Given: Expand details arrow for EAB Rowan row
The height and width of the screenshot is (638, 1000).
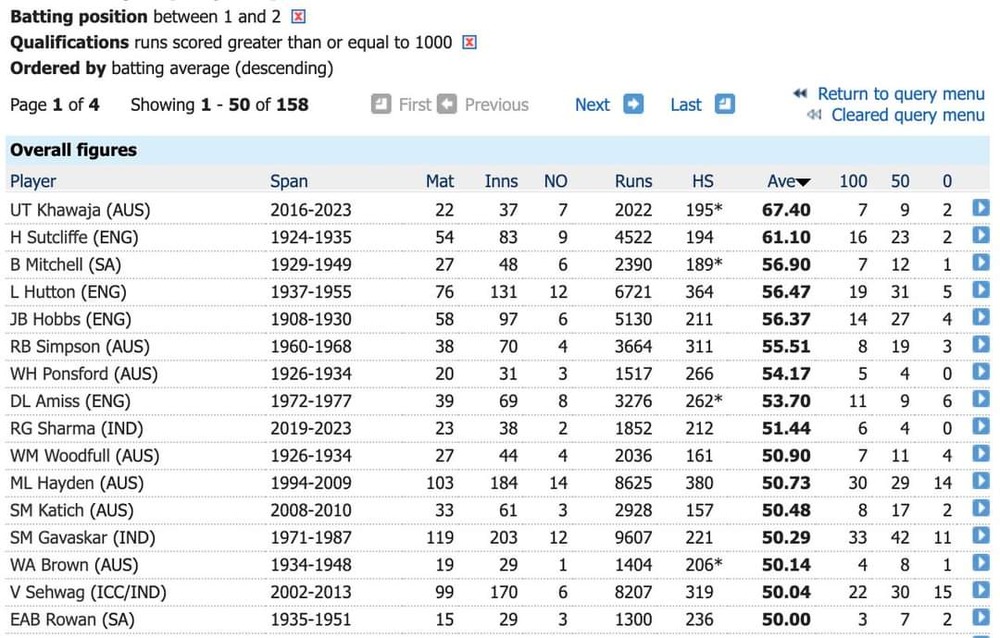Looking at the screenshot, I should [x=980, y=618].
